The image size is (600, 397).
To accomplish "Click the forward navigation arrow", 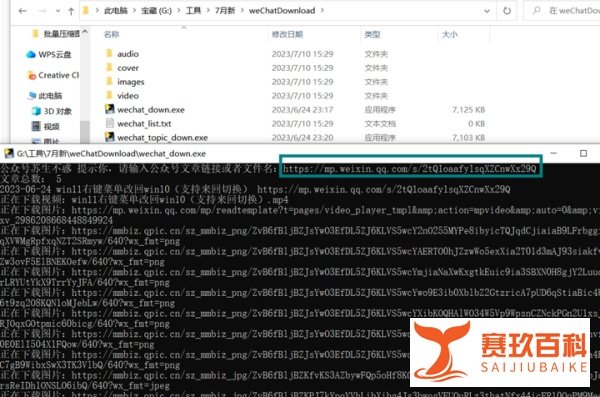I will tap(42, 11).
